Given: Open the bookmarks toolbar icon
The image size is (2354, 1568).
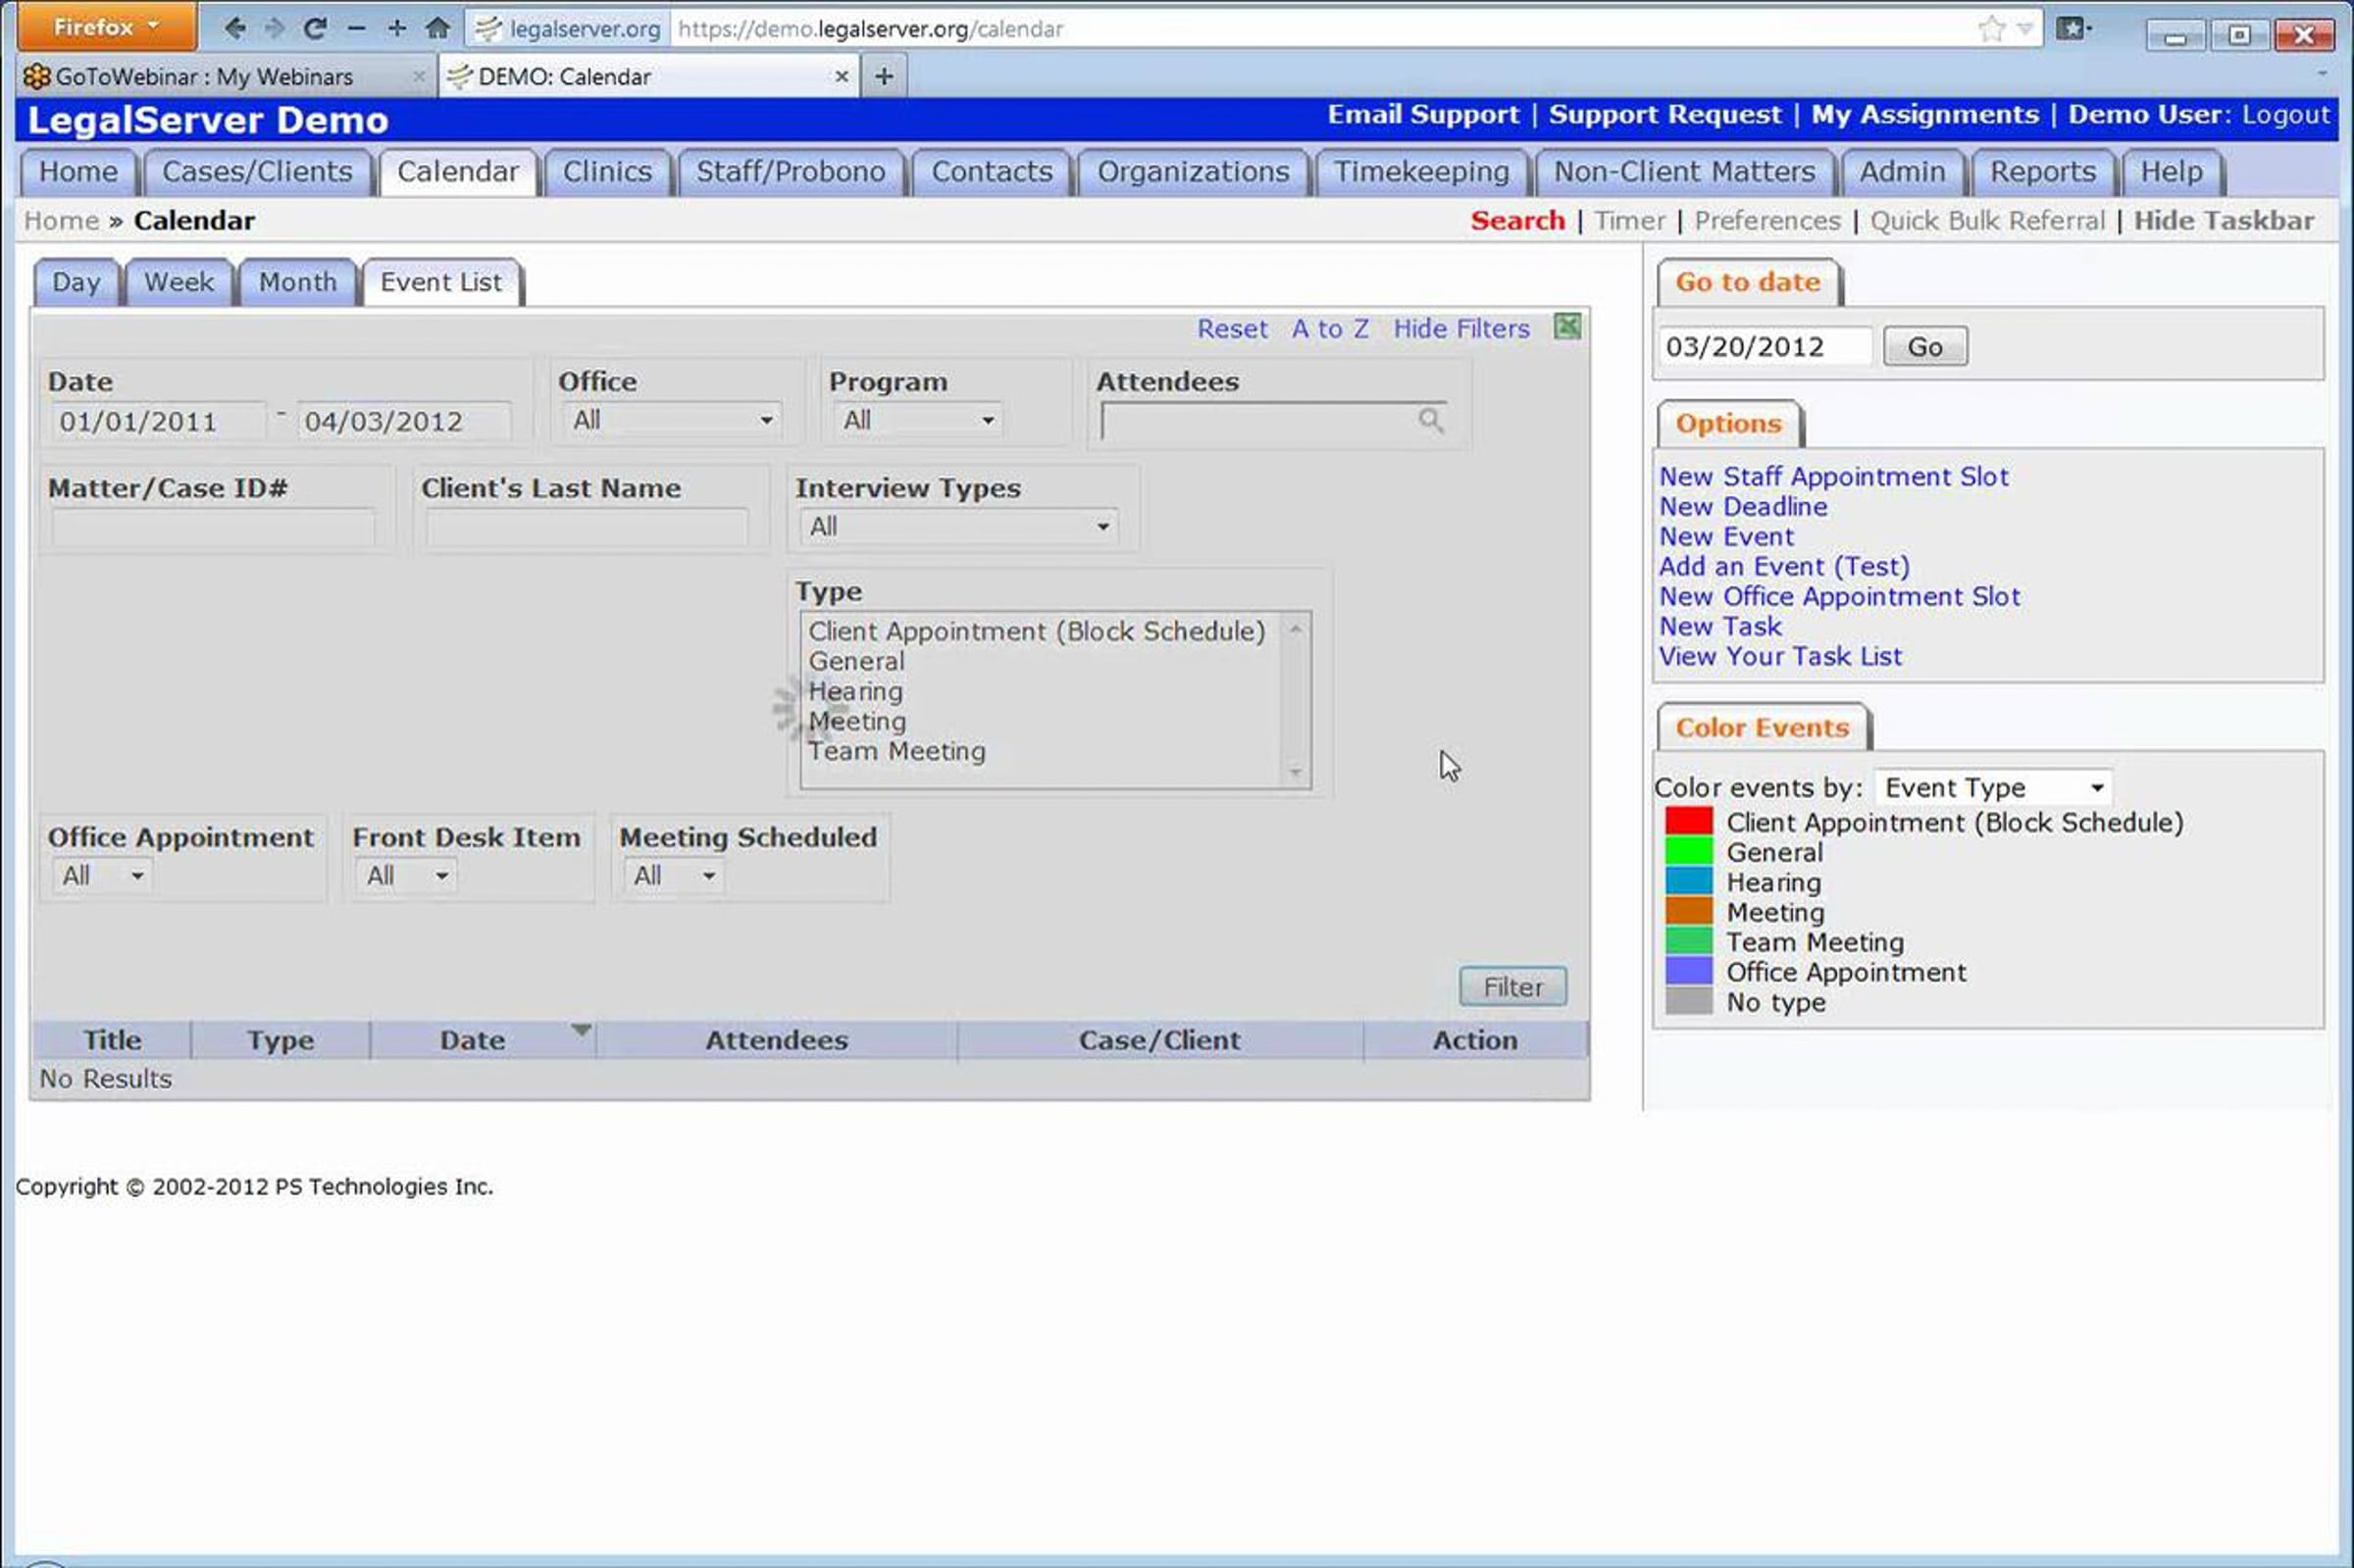Looking at the screenshot, I should [2073, 28].
